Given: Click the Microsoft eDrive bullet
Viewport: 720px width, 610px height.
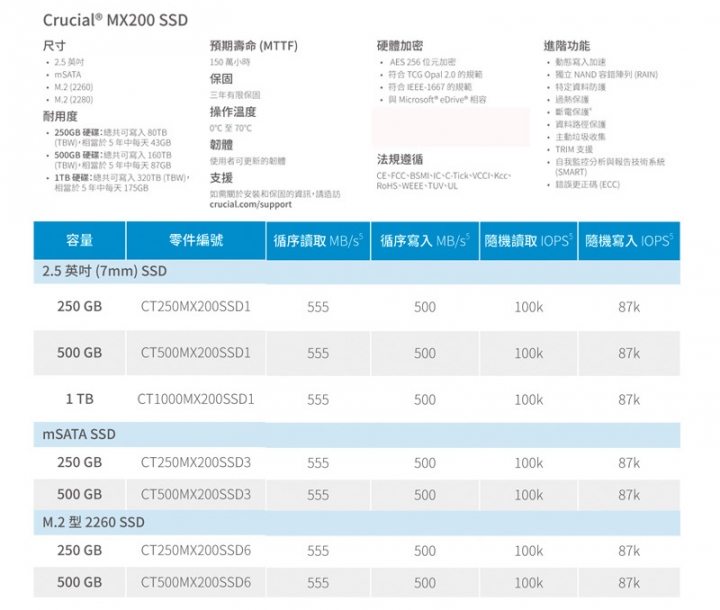Looking at the screenshot, I should pyautogui.click(x=437, y=100).
